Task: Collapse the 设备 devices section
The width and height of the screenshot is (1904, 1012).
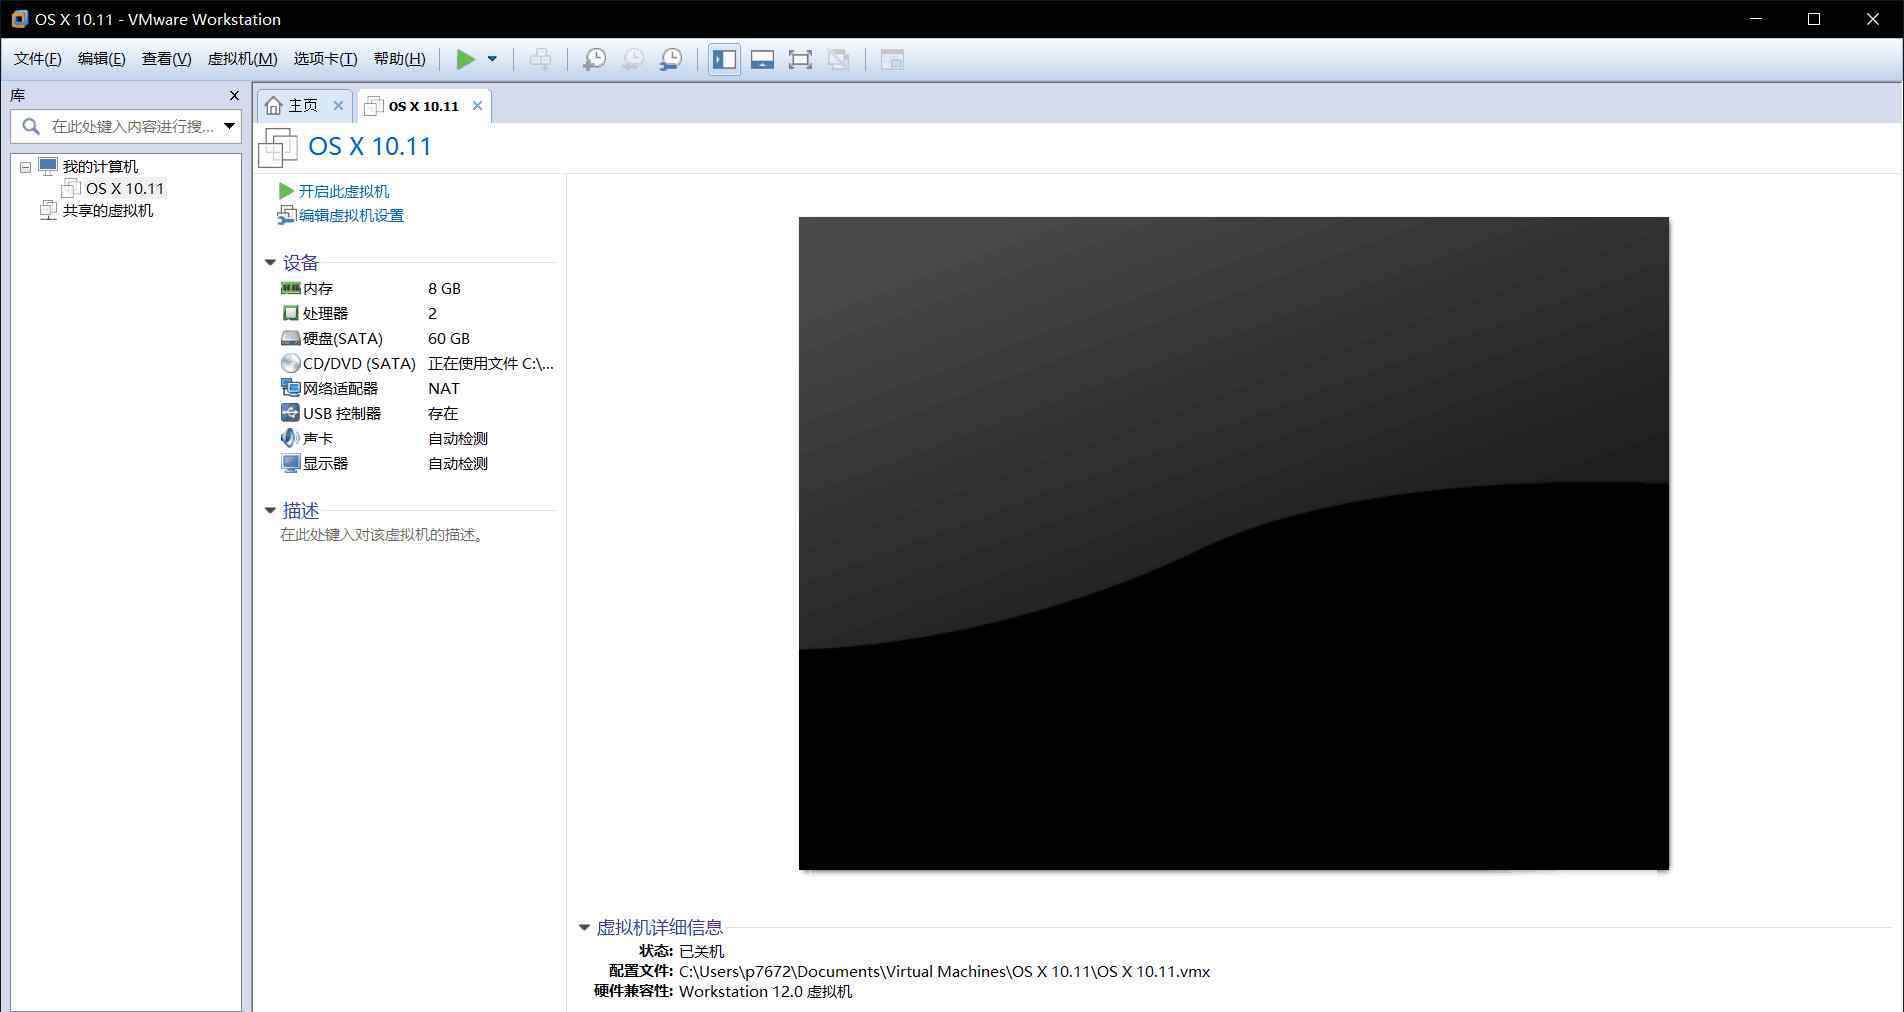Action: tap(270, 262)
